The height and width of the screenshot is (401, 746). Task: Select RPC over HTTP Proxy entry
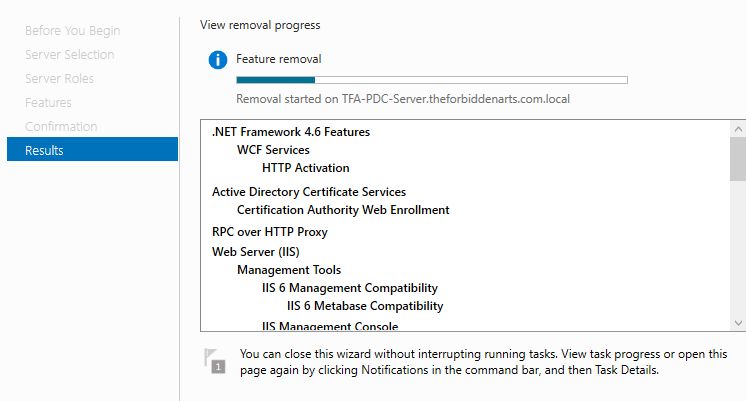(270, 232)
